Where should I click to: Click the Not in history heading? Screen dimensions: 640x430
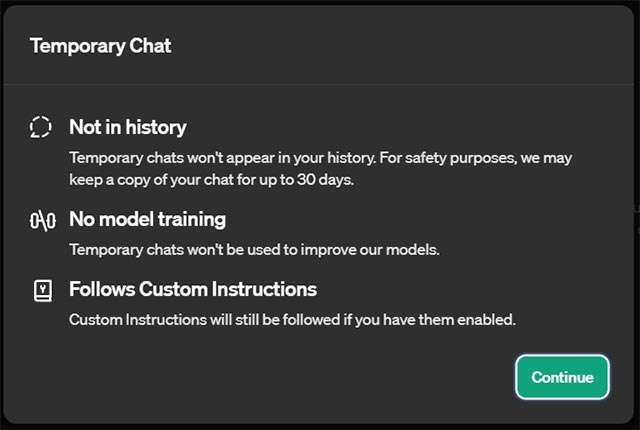127,128
